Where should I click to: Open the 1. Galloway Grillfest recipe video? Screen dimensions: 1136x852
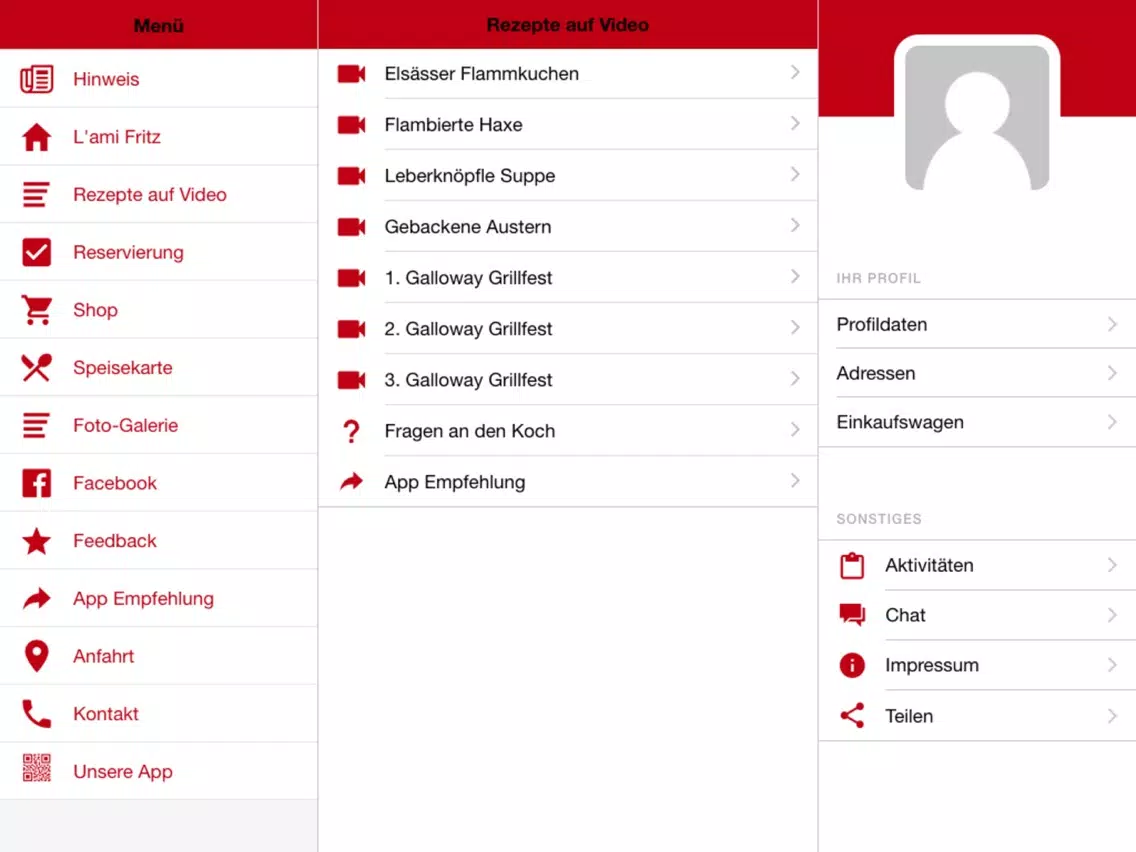click(x=568, y=277)
